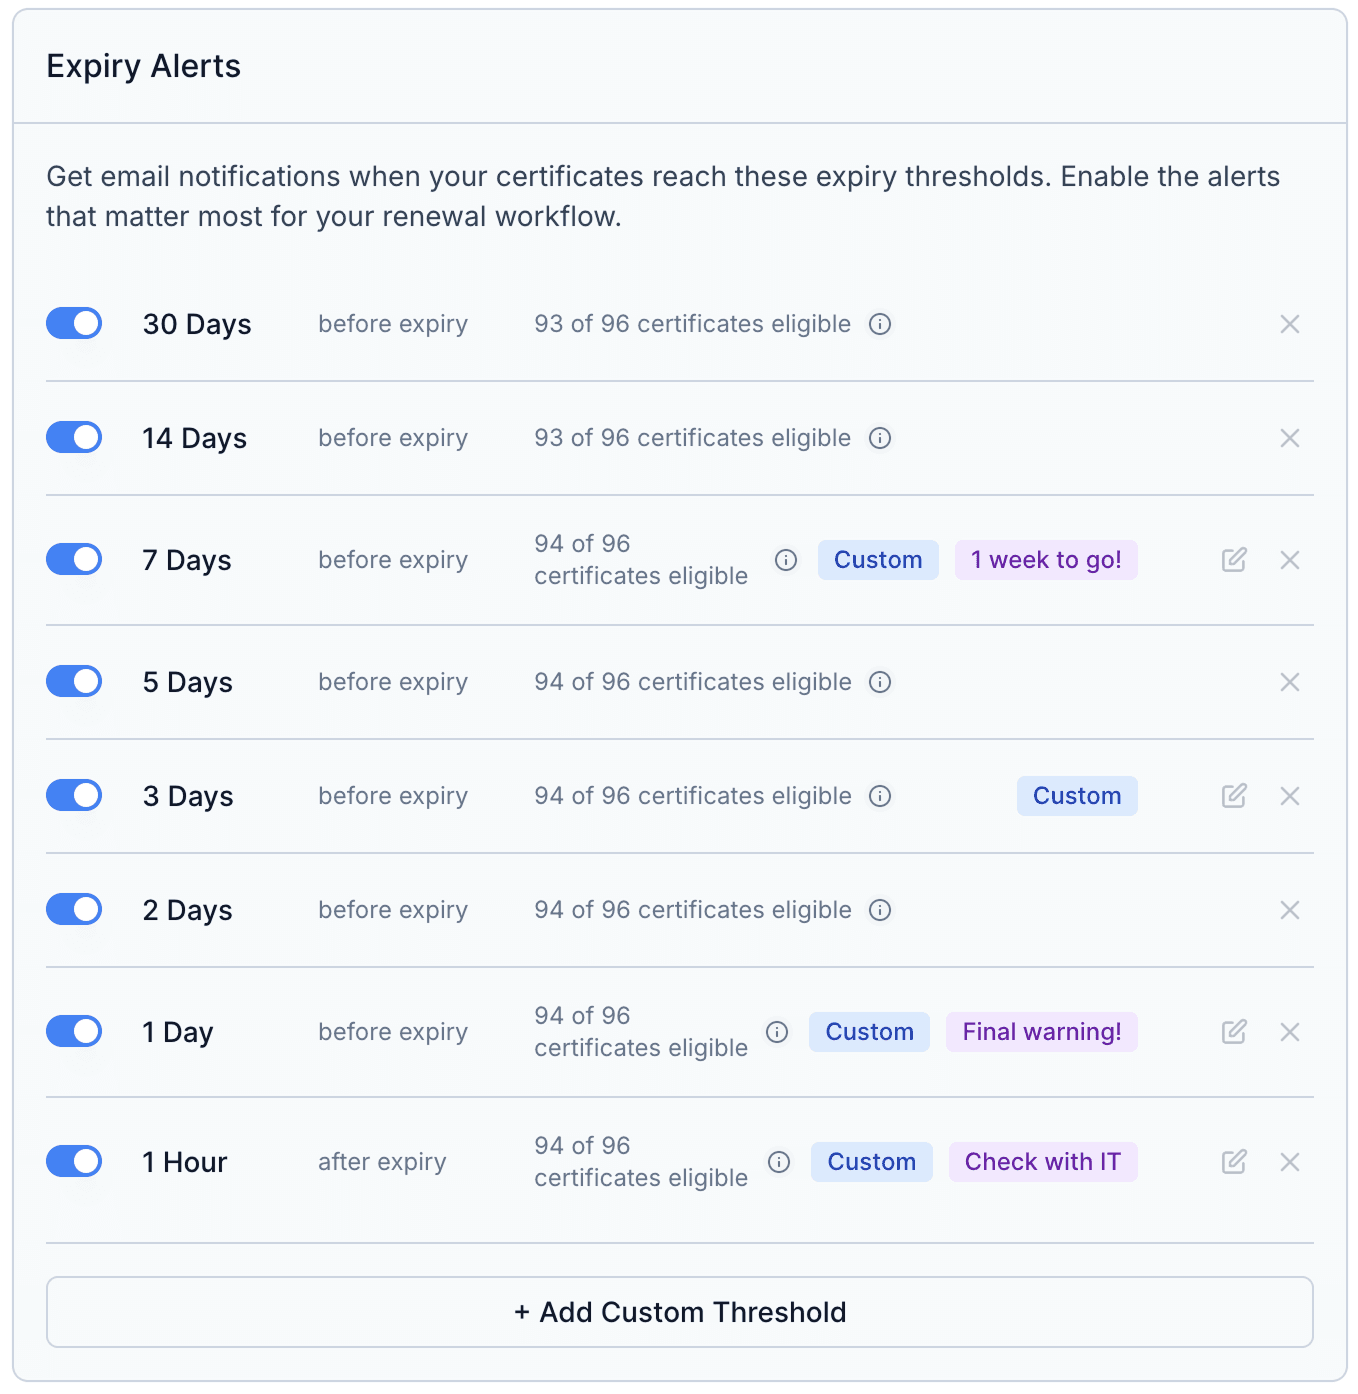1358x1394 pixels.
Task: Turn off the 7 Days alert
Action: (74, 560)
